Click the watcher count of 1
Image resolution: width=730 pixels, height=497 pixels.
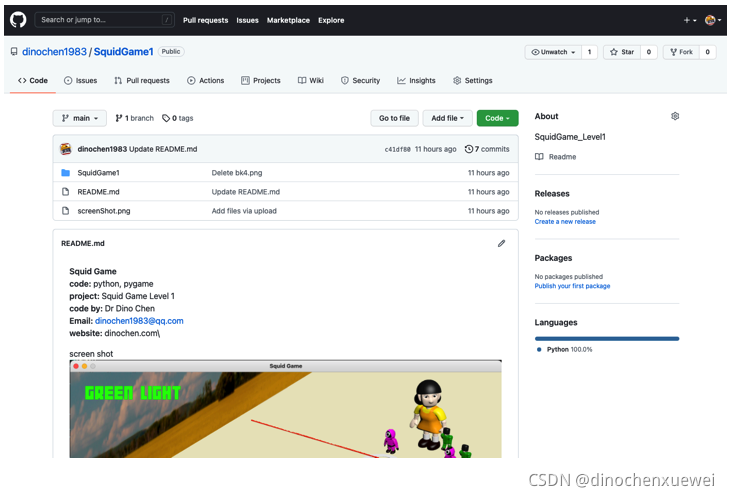pyautogui.click(x=589, y=52)
